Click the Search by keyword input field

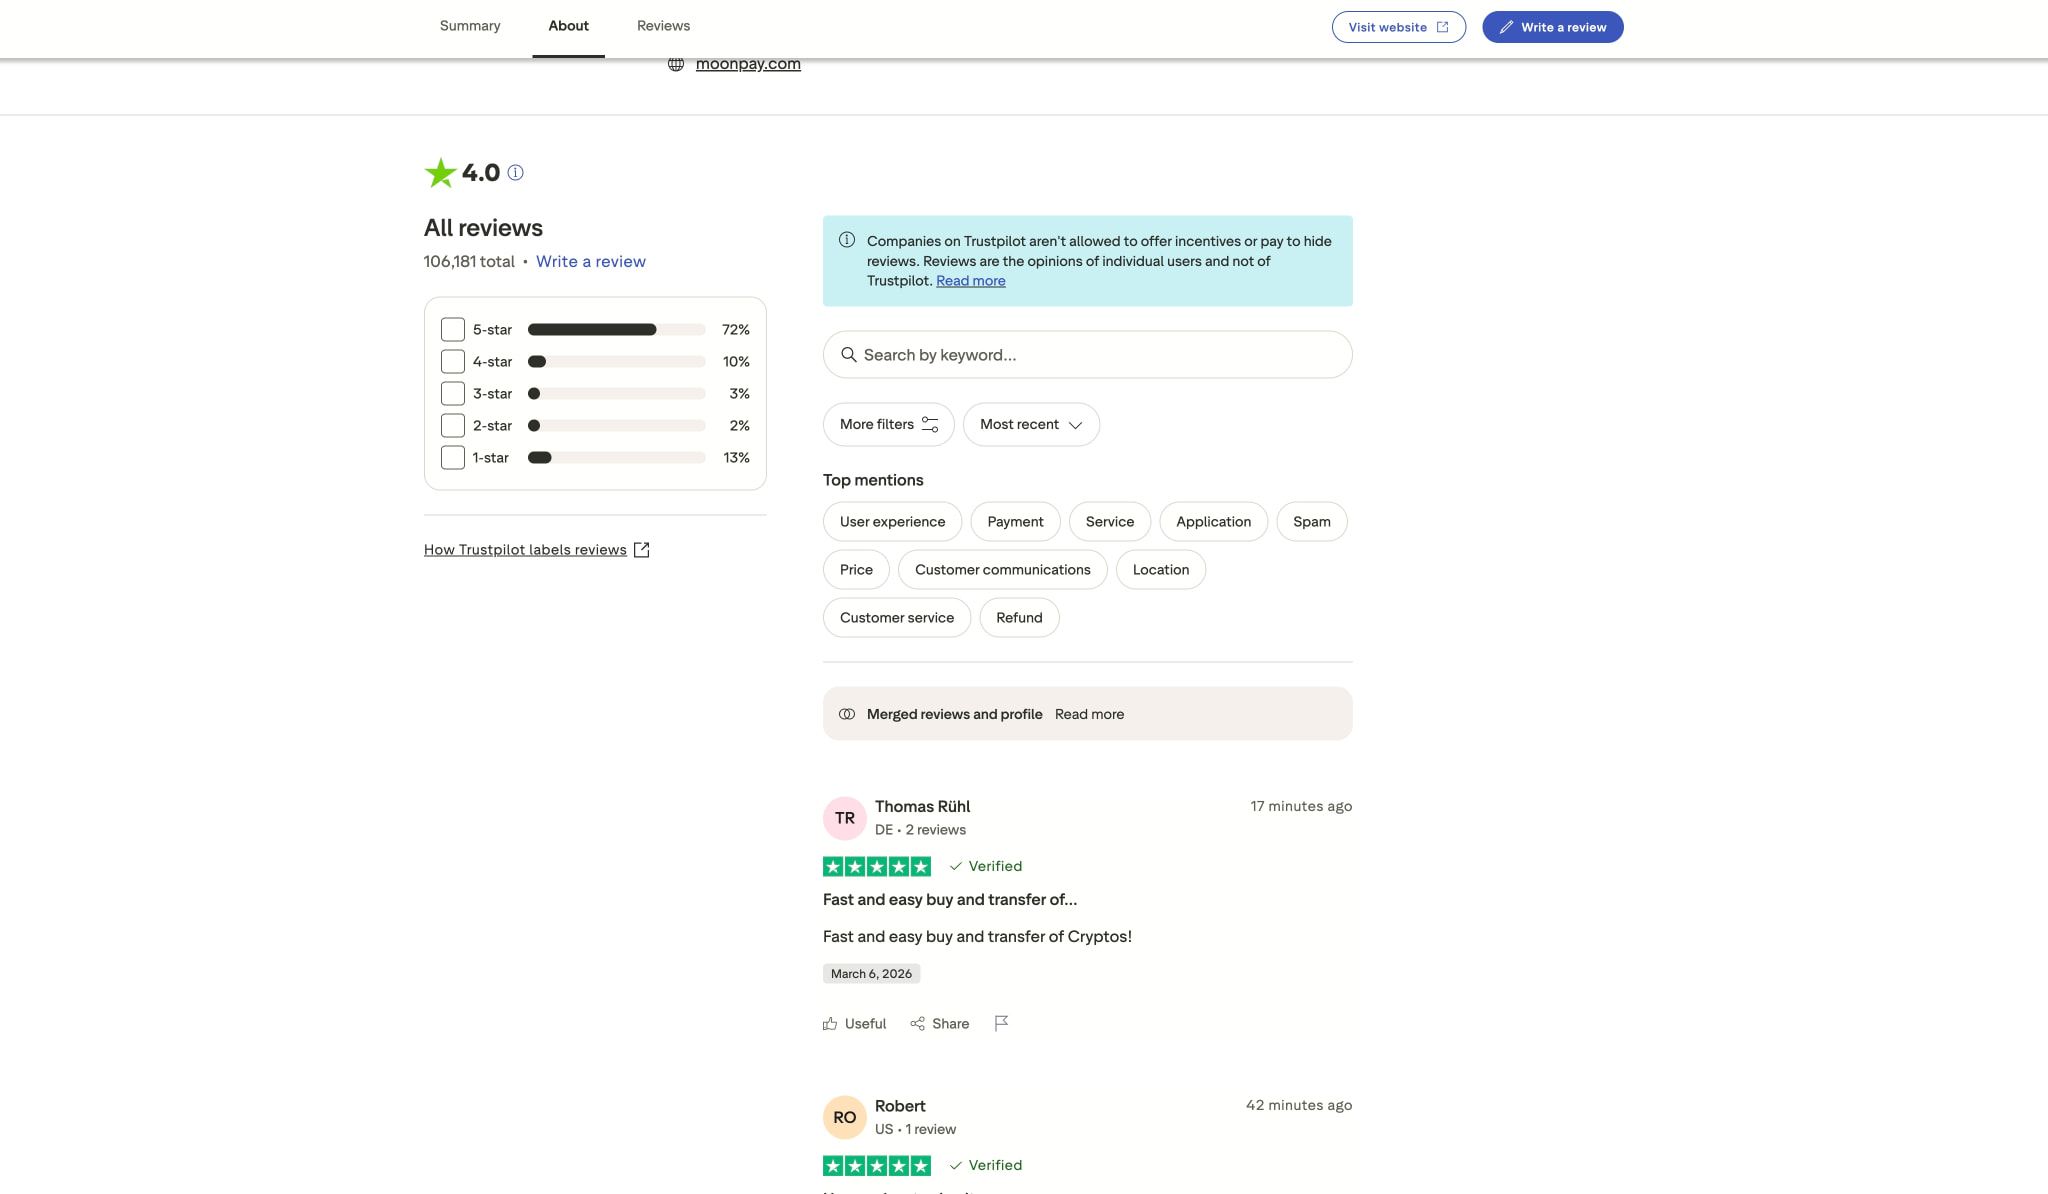[x=1087, y=355]
